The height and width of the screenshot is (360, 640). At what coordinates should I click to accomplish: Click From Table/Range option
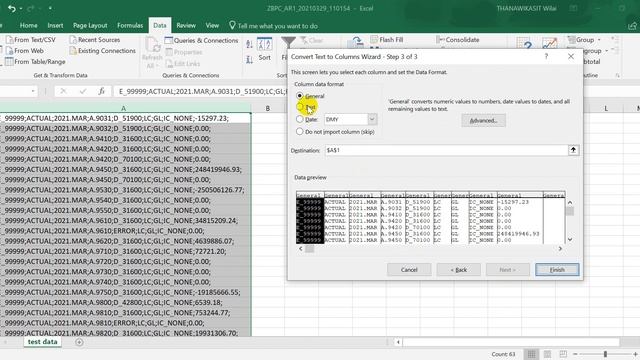[x=35, y=62]
